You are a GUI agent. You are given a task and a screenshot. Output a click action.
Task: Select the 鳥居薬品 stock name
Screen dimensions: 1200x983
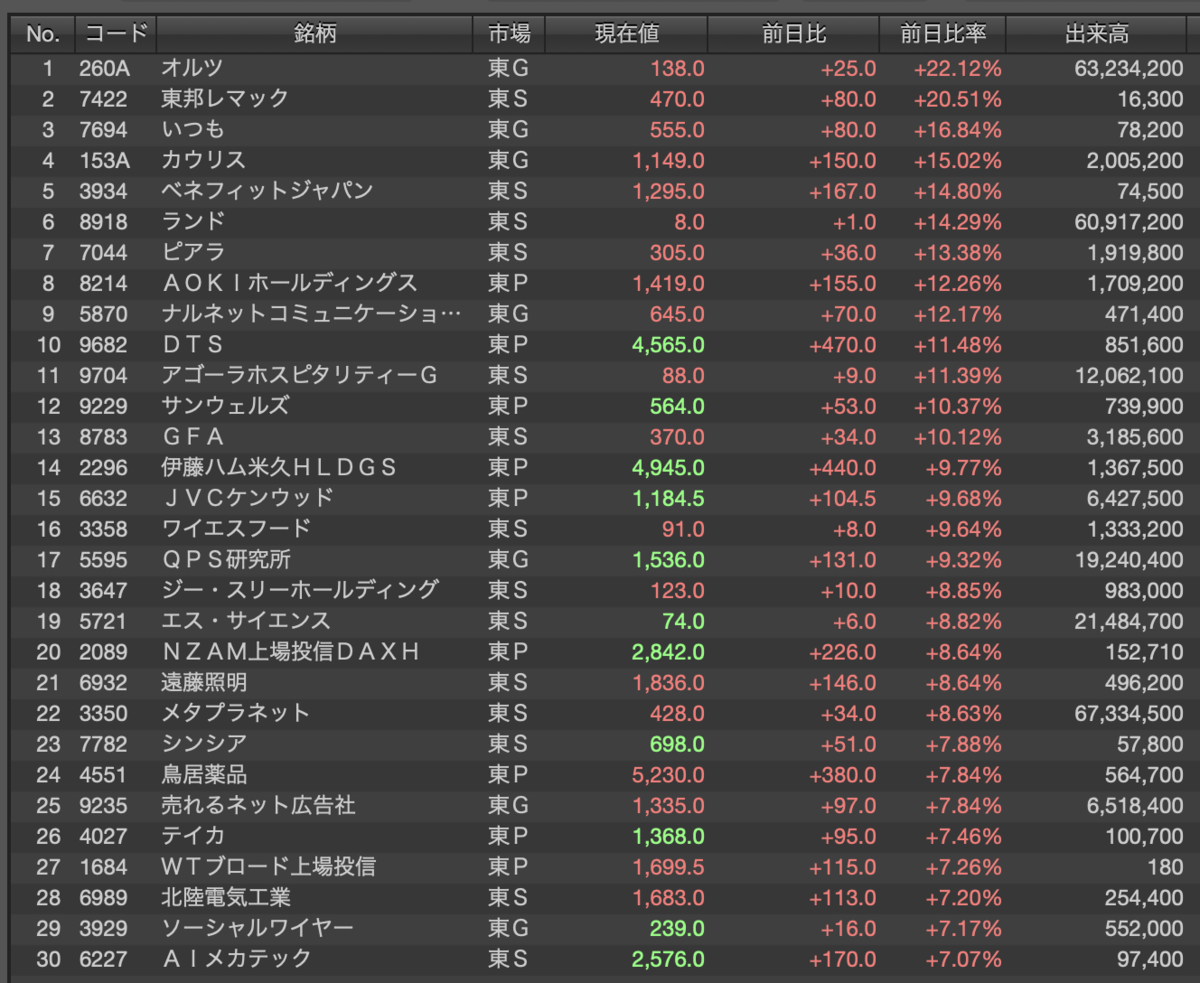click(204, 774)
